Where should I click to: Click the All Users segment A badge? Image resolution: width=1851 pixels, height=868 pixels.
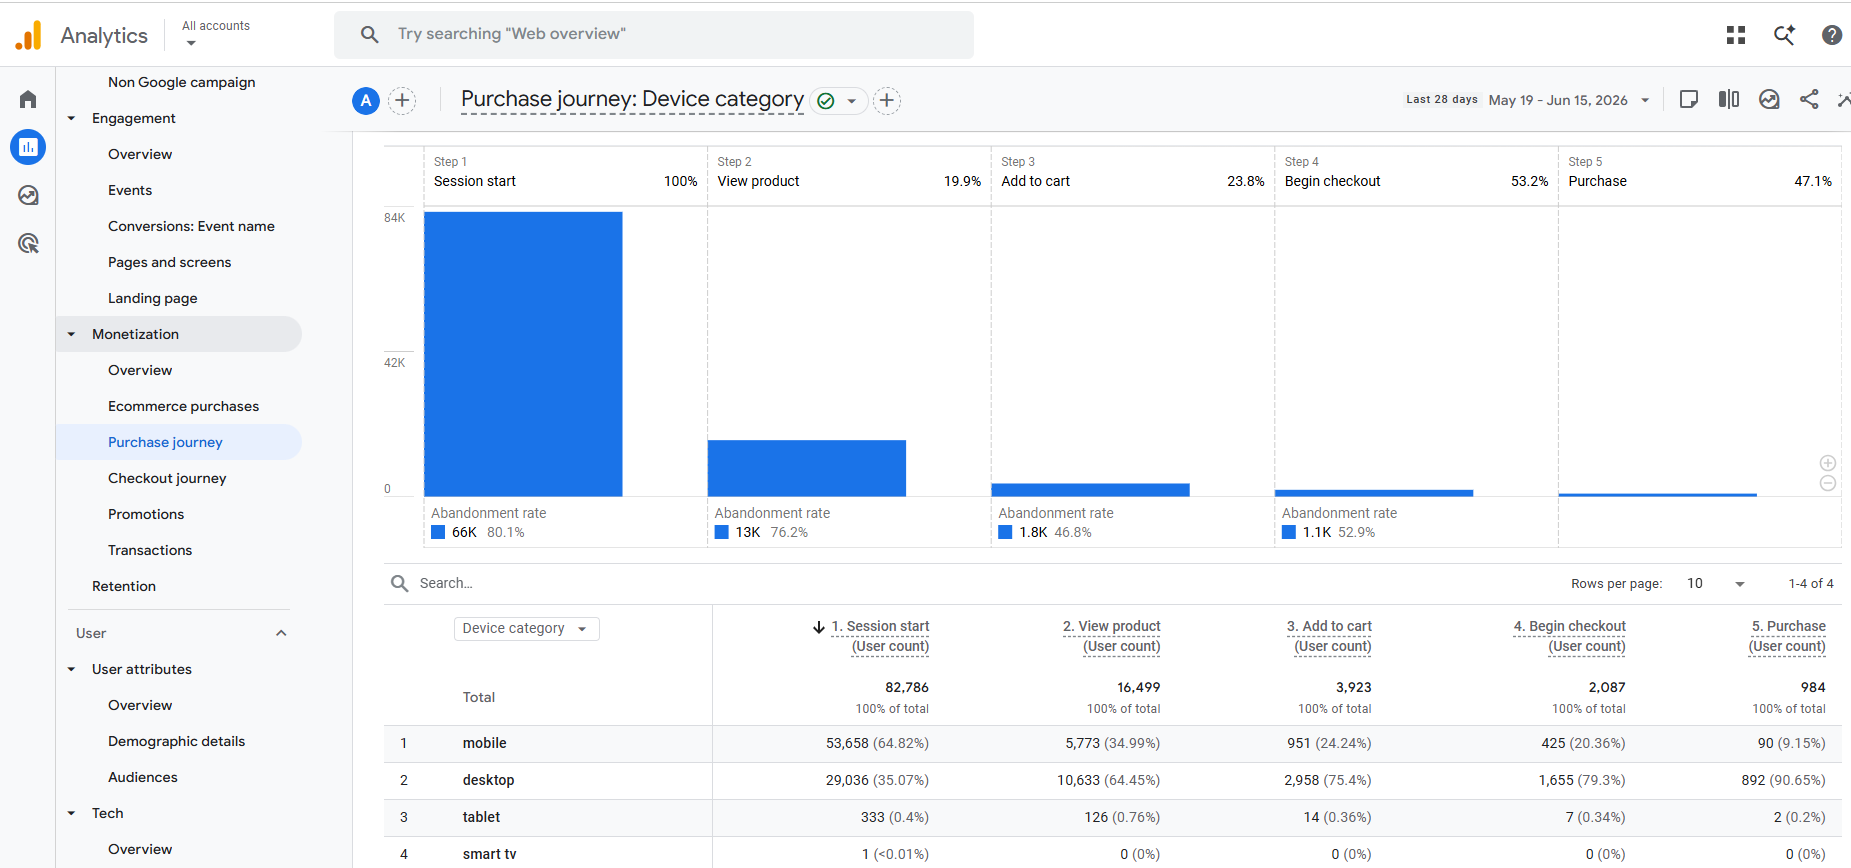pyautogui.click(x=366, y=100)
